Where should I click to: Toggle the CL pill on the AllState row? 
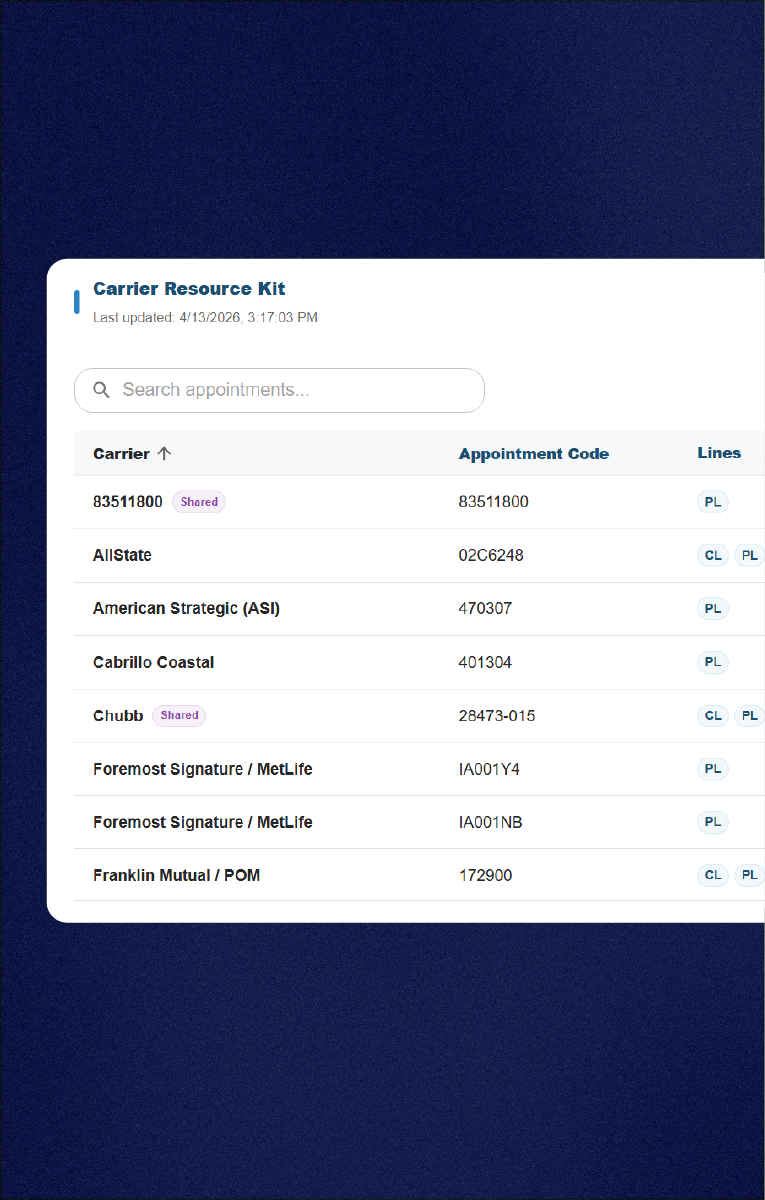713,555
